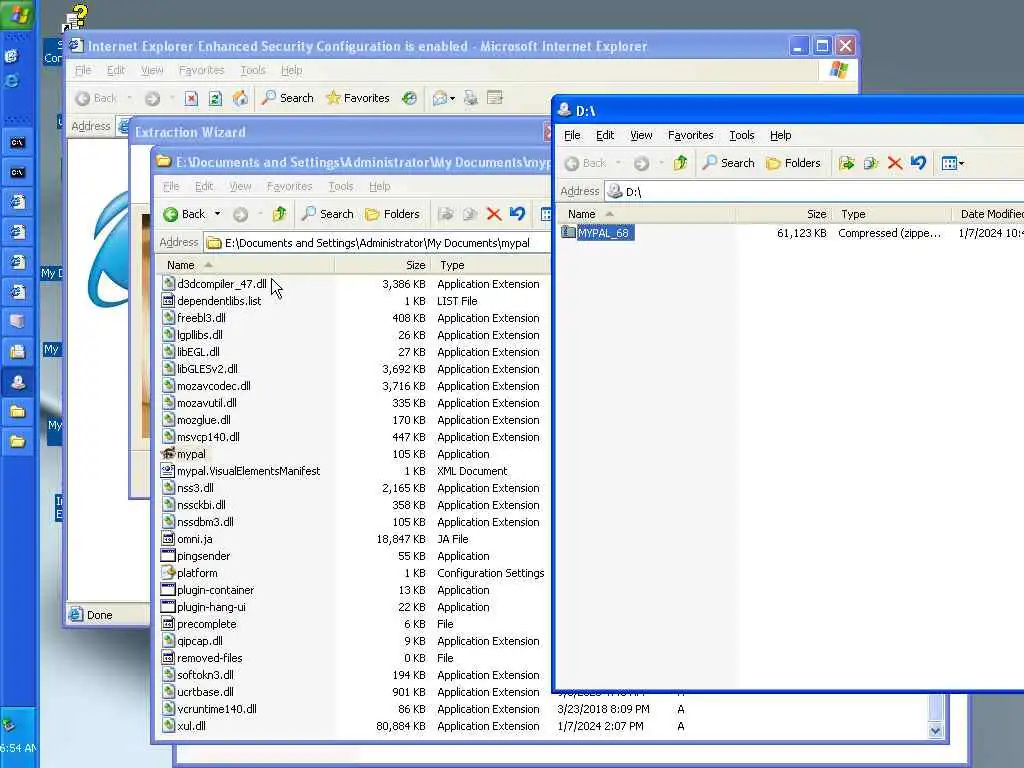1024x768 pixels.
Task: Click Stop icon in Internet Explorer toolbar
Action: click(191, 98)
